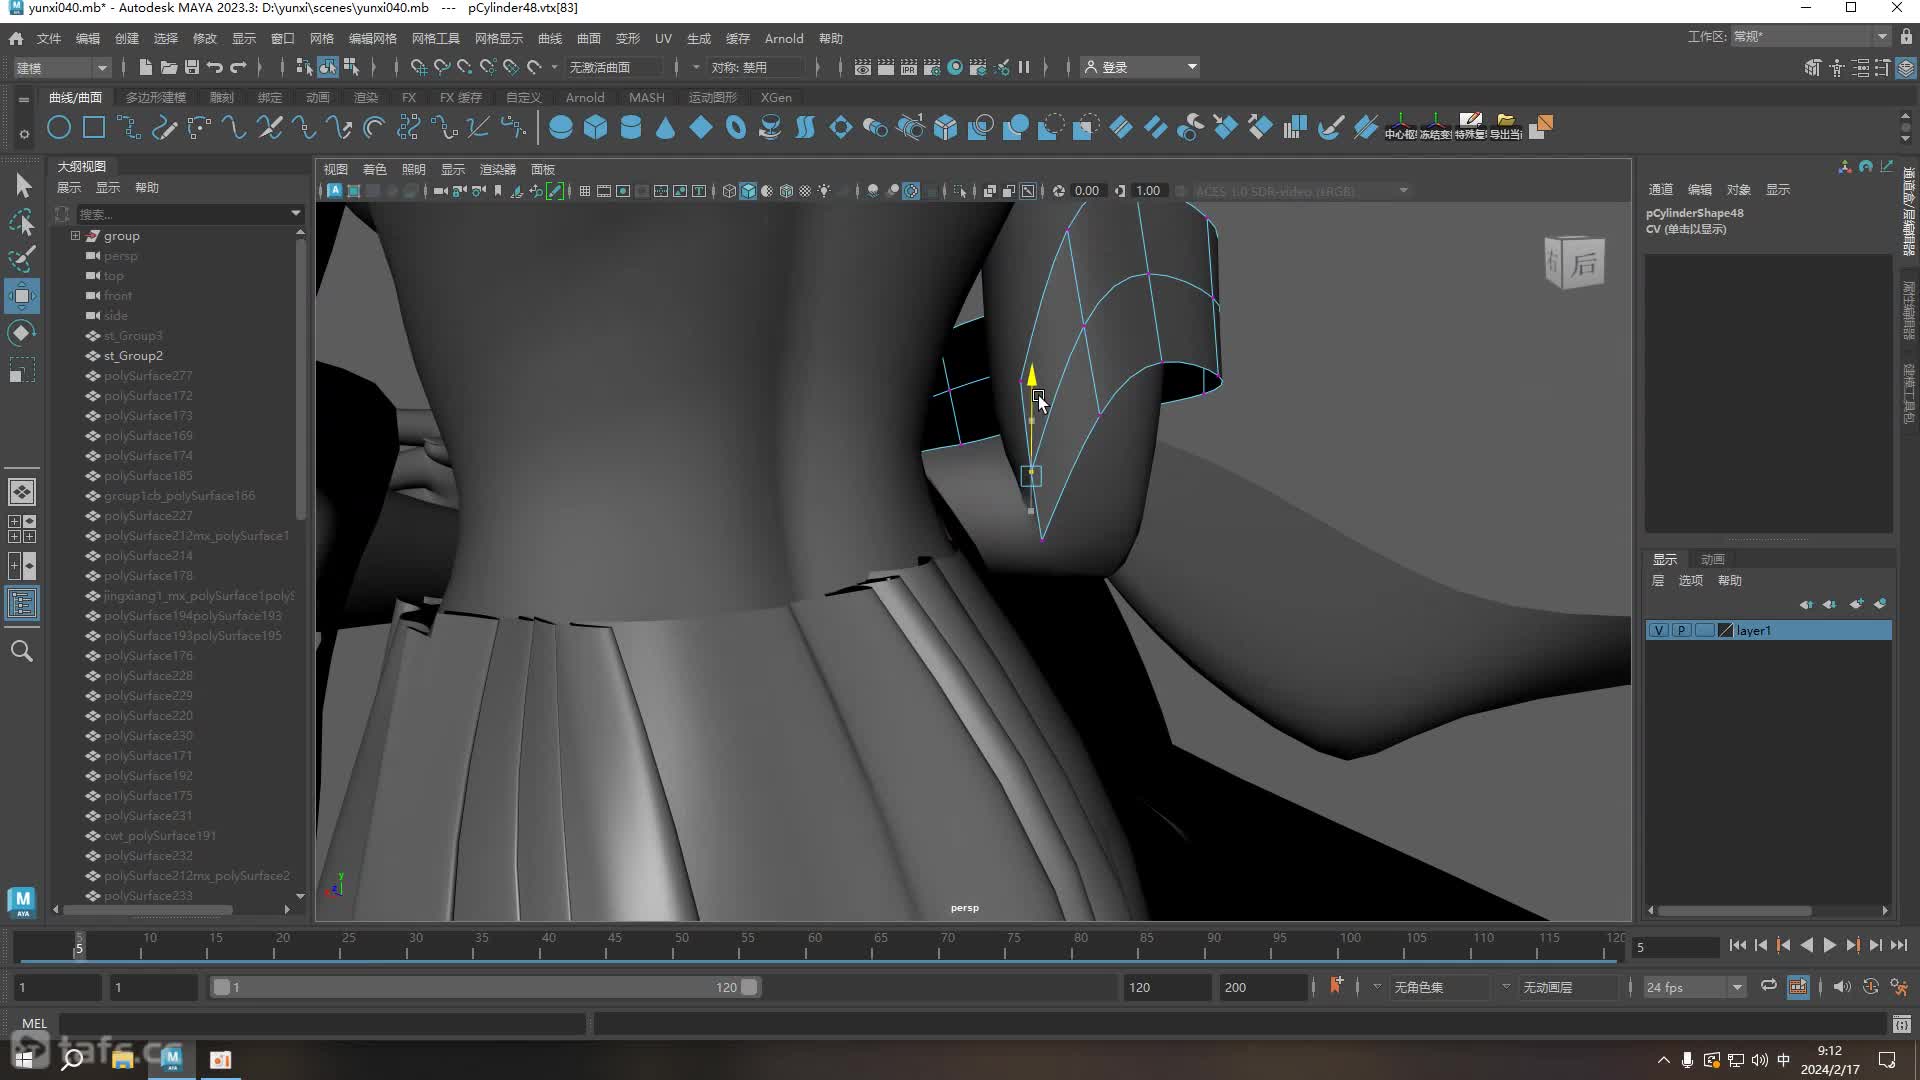Open the 24 fps frame rate dropdown

tap(1694, 987)
